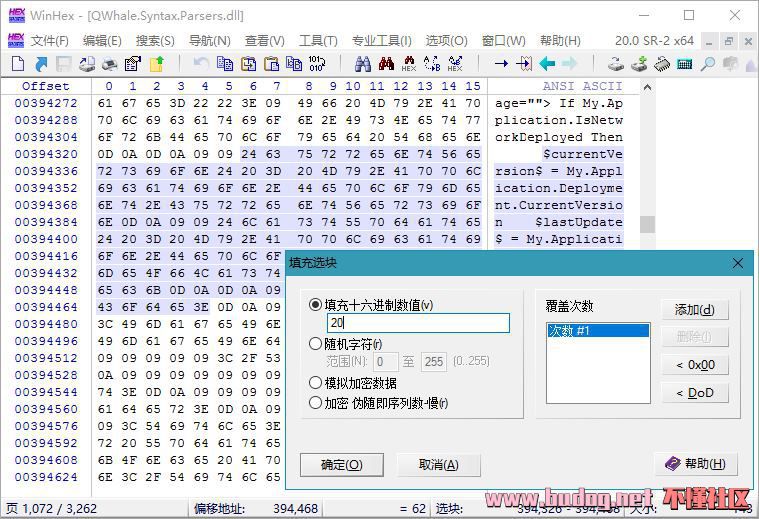Click offset row 00394272
Viewport: 759px width, 519px height.
point(46,103)
